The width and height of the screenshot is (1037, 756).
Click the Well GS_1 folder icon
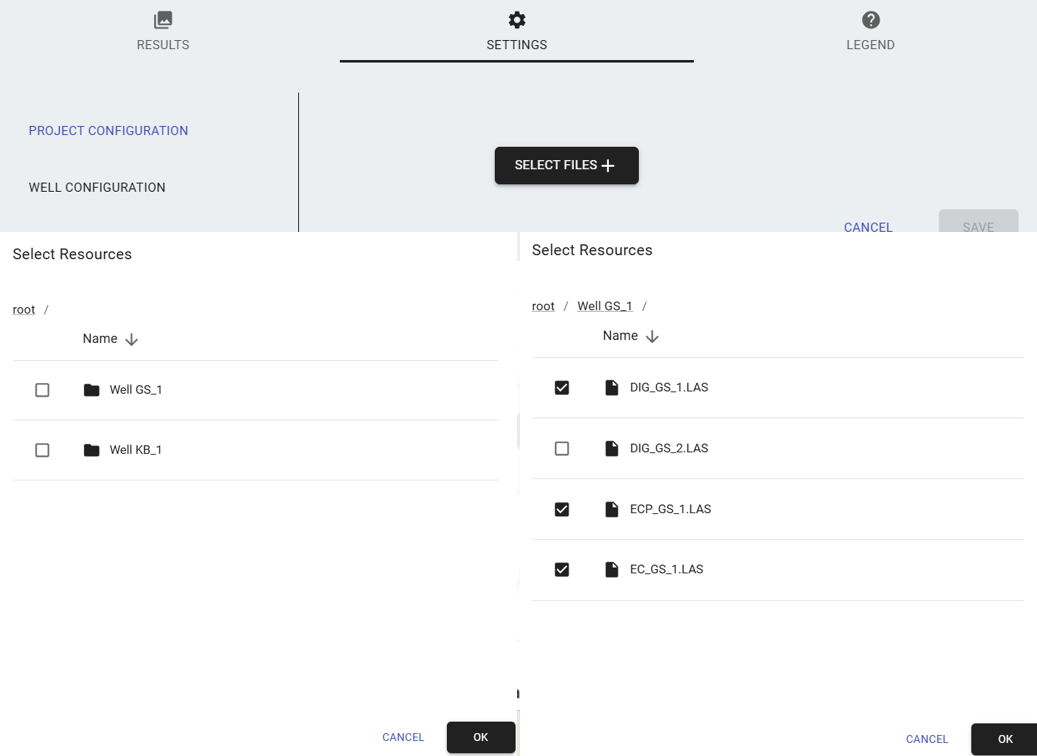coord(92,390)
